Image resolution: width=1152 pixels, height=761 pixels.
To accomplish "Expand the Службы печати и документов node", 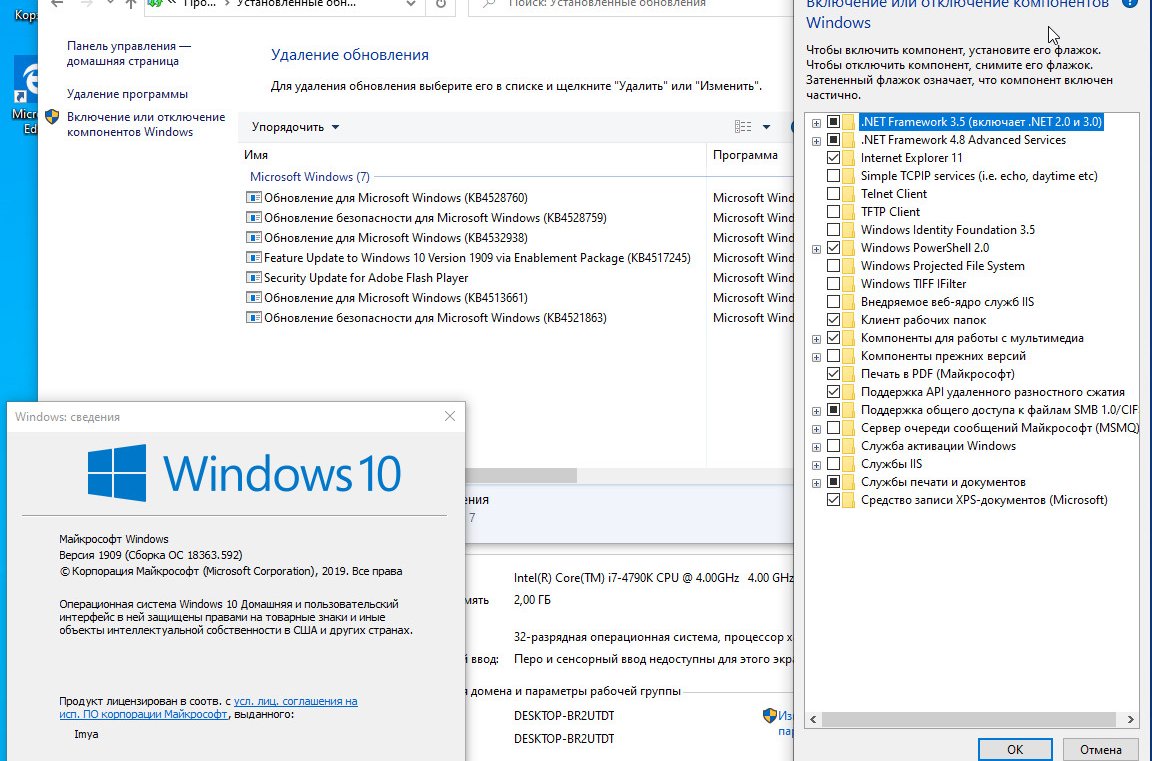I will [816, 483].
